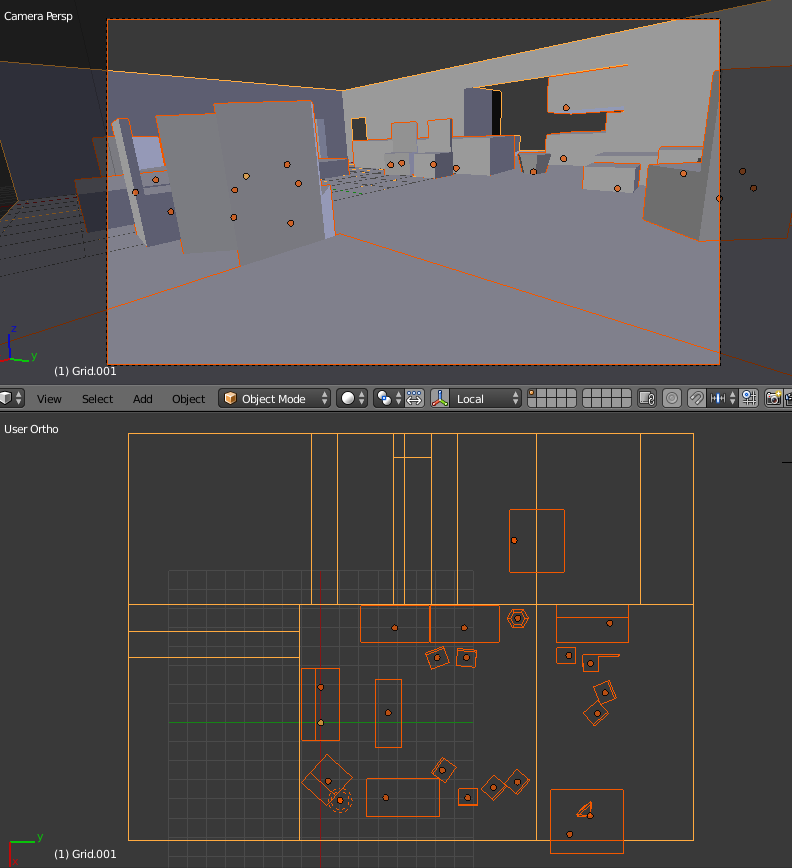Viewport: 792px width, 868px height.
Task: Select the hexagonal object in ortho view
Action: coord(517,618)
